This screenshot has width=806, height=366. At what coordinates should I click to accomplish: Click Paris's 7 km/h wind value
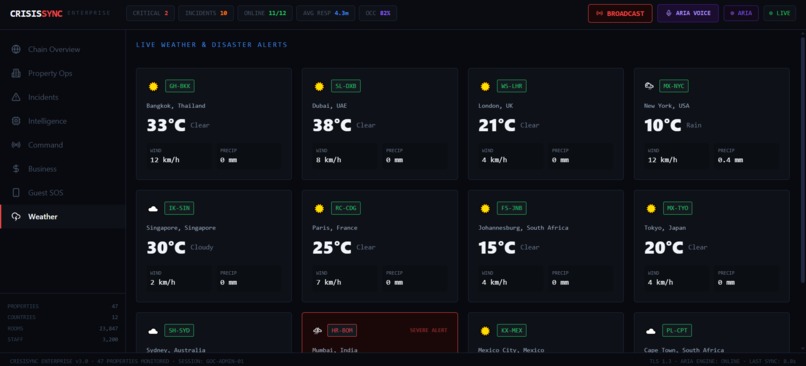click(328, 282)
